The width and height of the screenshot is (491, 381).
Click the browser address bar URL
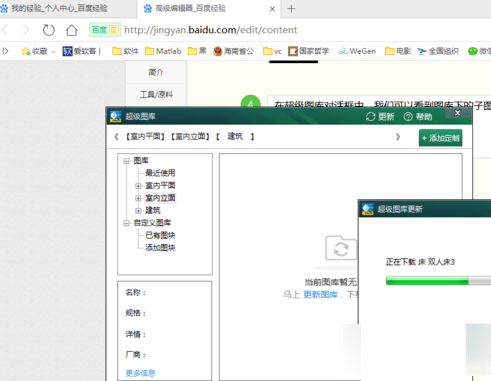coord(211,30)
